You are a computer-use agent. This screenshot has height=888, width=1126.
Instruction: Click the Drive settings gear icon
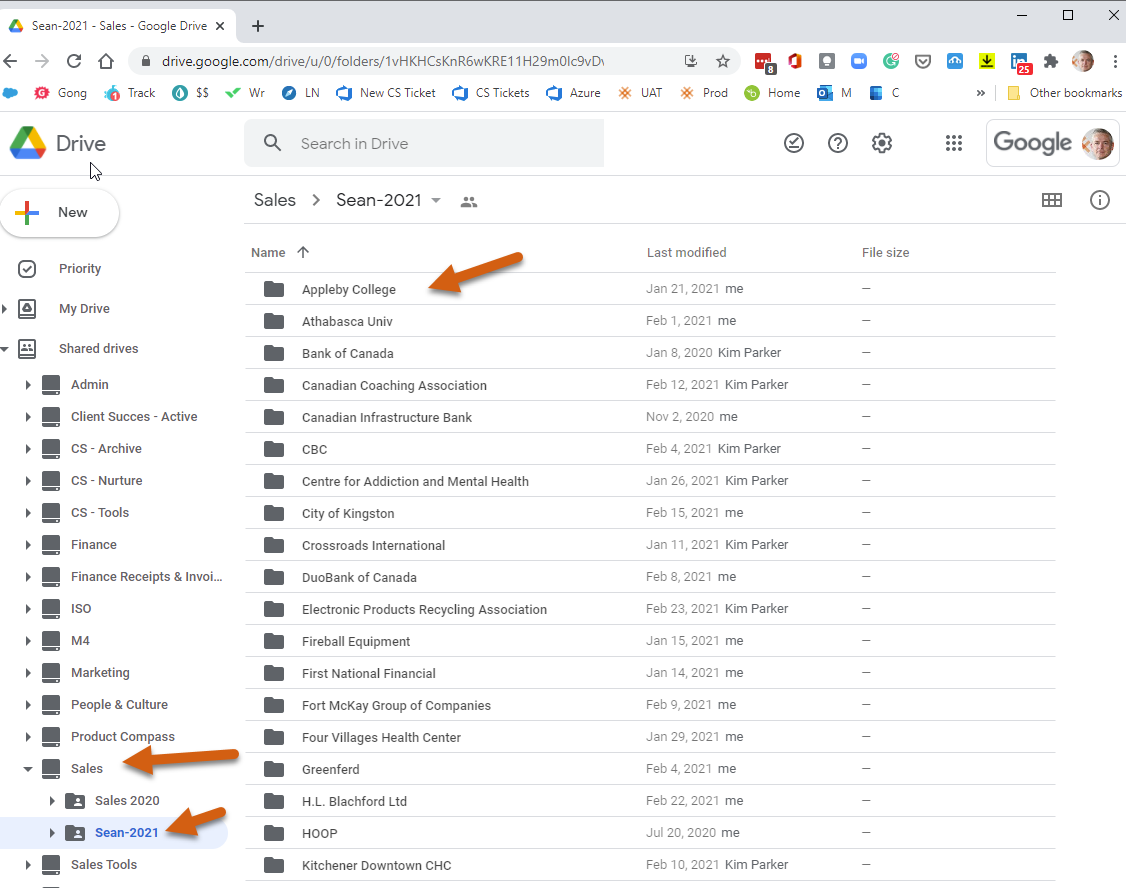point(881,143)
